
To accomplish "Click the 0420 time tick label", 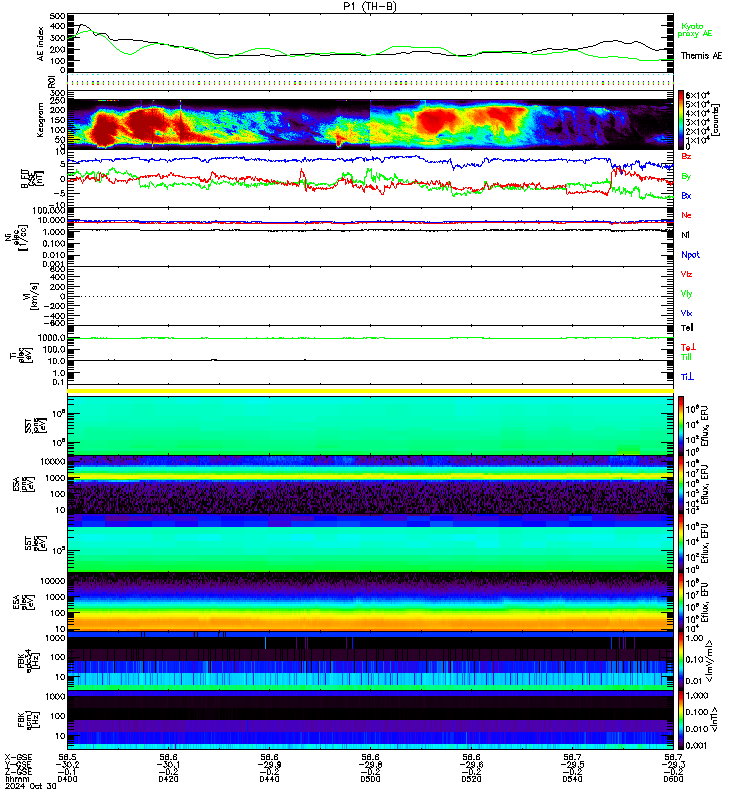I will [168, 779].
